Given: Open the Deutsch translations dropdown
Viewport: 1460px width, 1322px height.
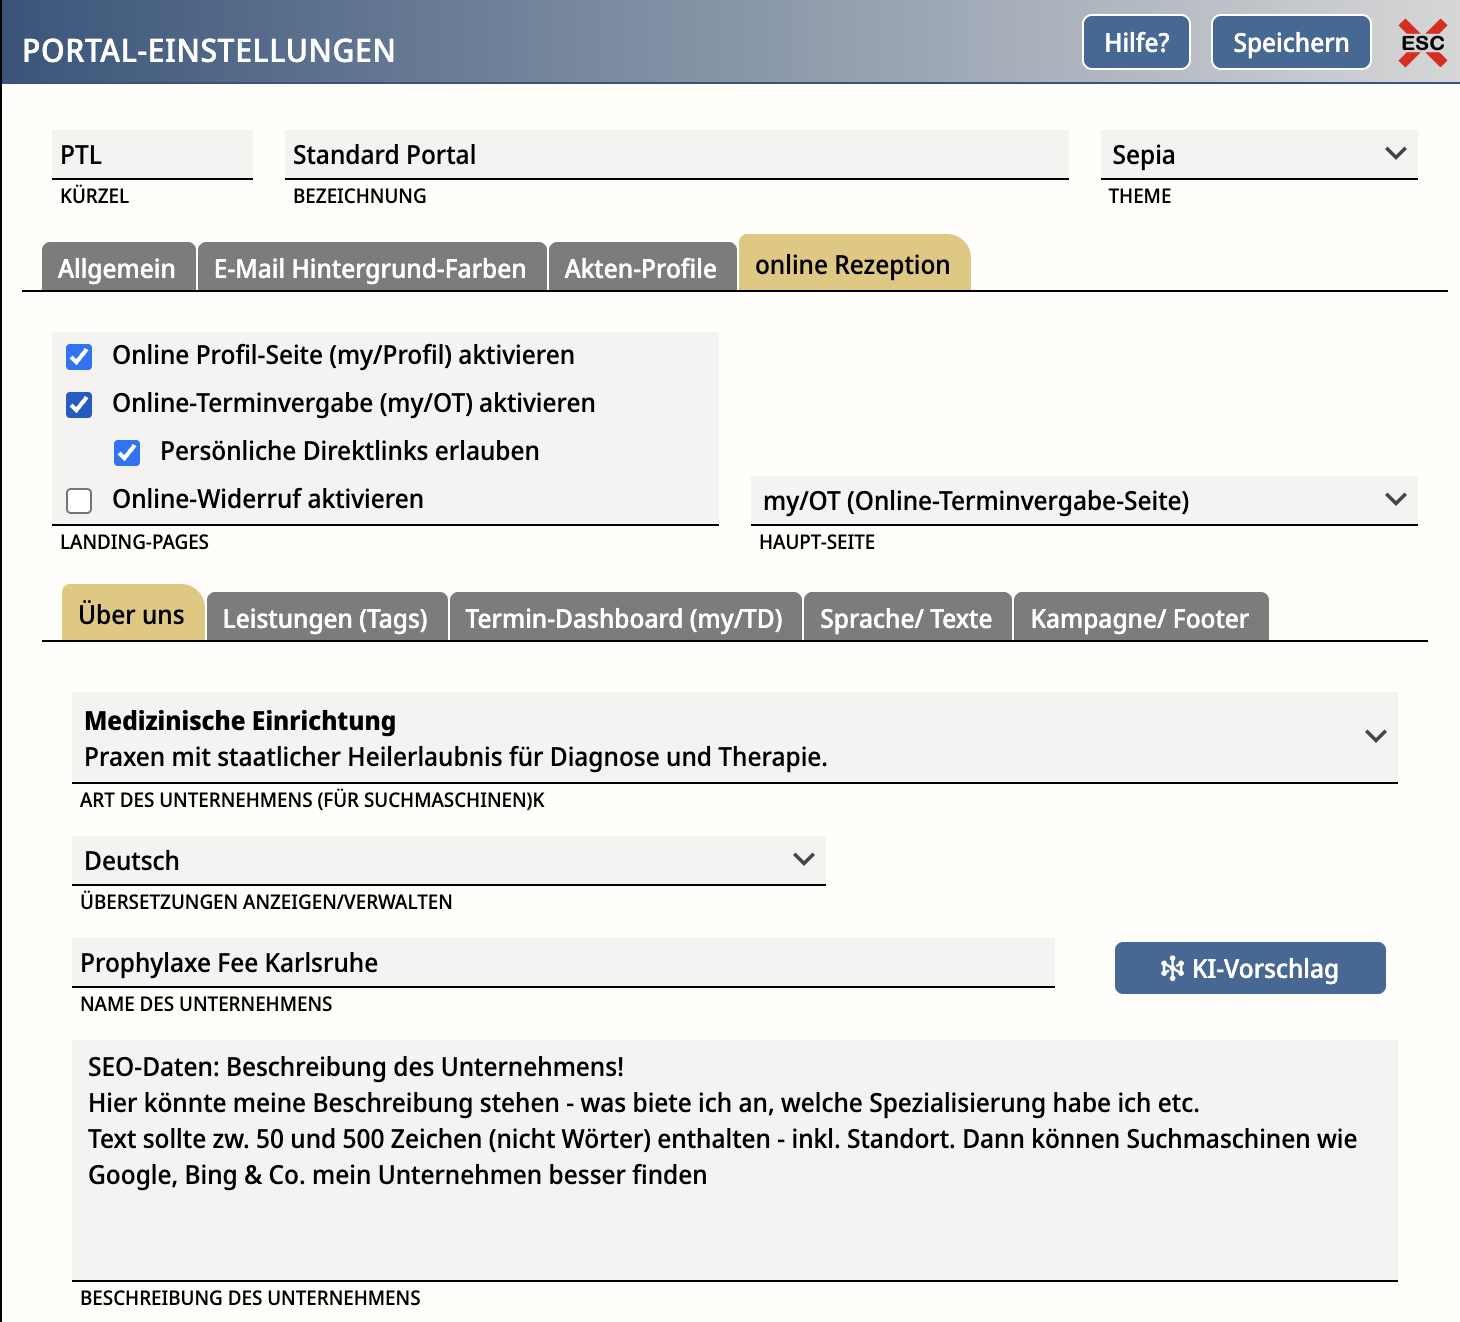Looking at the screenshot, I should [x=449, y=860].
